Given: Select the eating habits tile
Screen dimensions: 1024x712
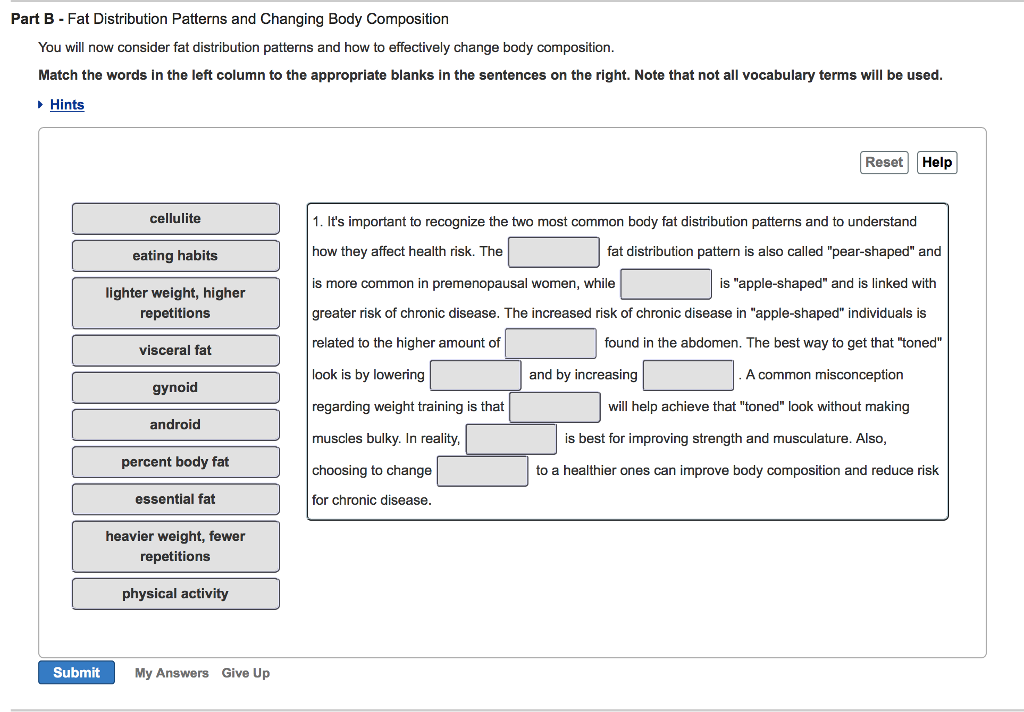Looking at the screenshot, I should pos(175,255).
